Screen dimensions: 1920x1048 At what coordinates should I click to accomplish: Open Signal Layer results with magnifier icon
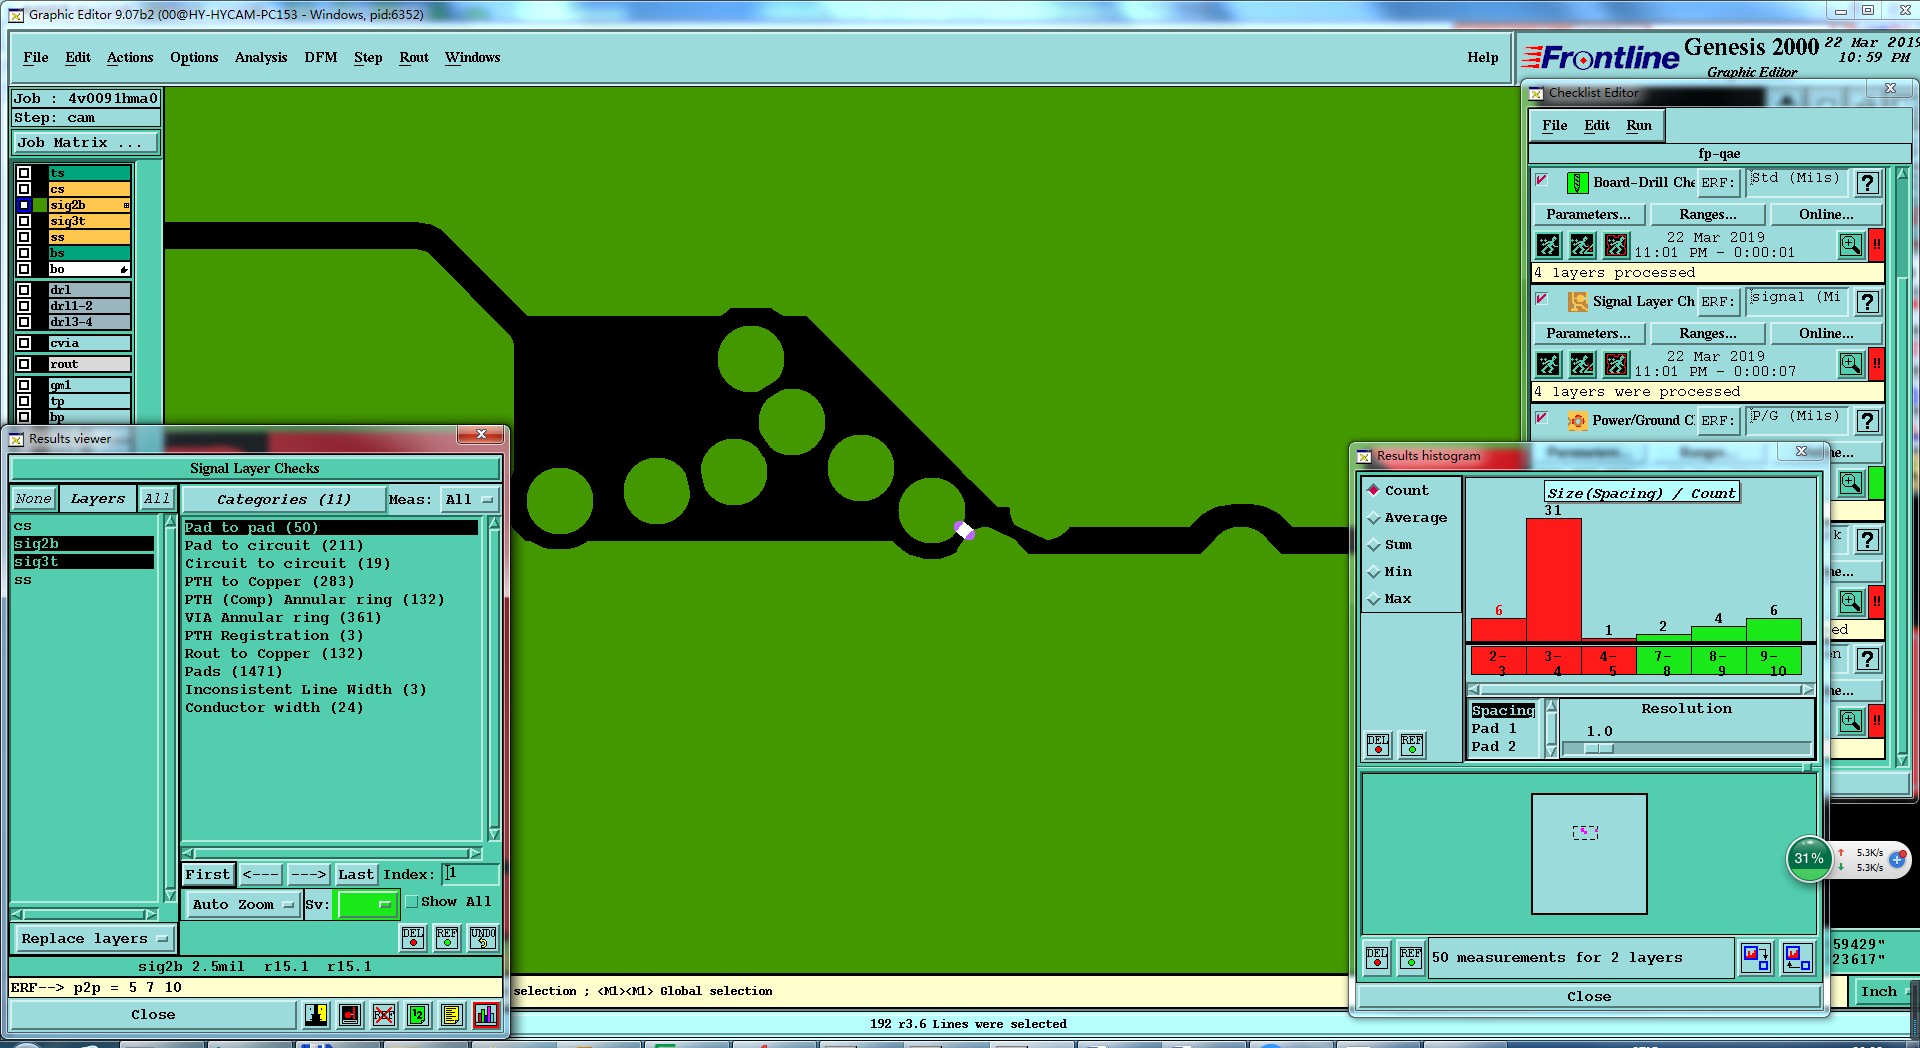click(1851, 364)
